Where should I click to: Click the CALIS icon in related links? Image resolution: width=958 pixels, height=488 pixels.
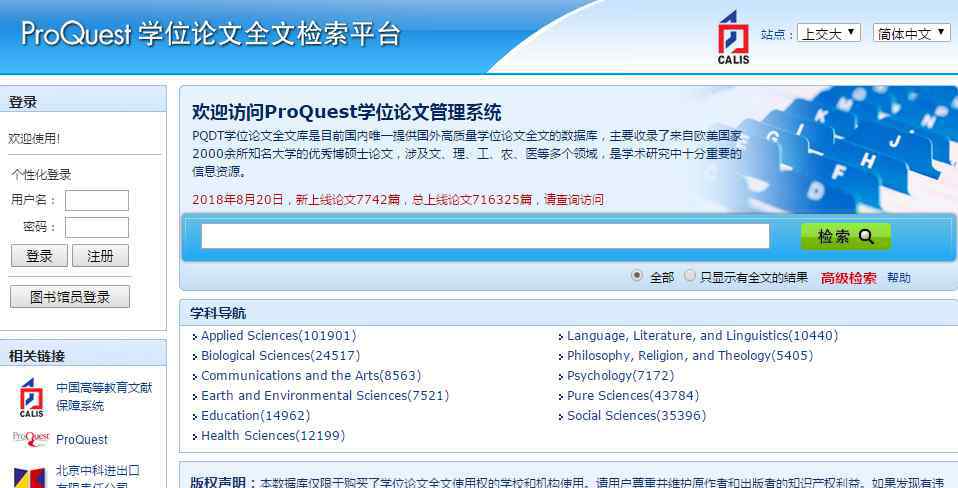point(31,398)
